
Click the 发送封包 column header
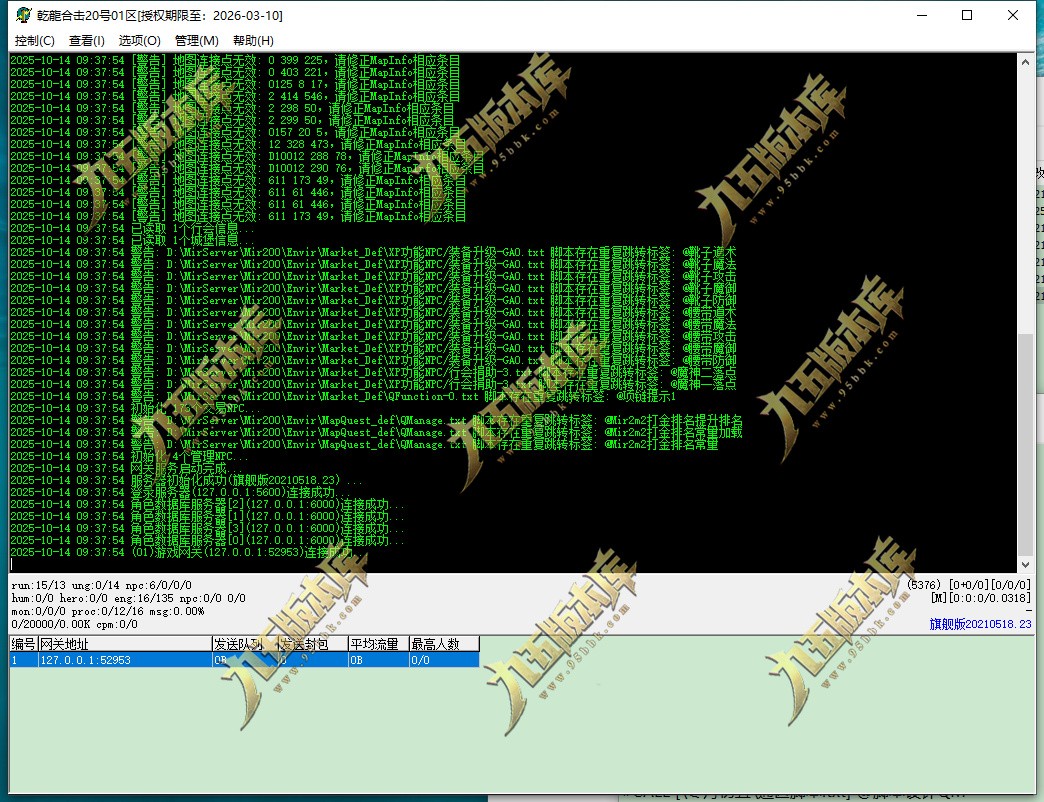click(311, 644)
